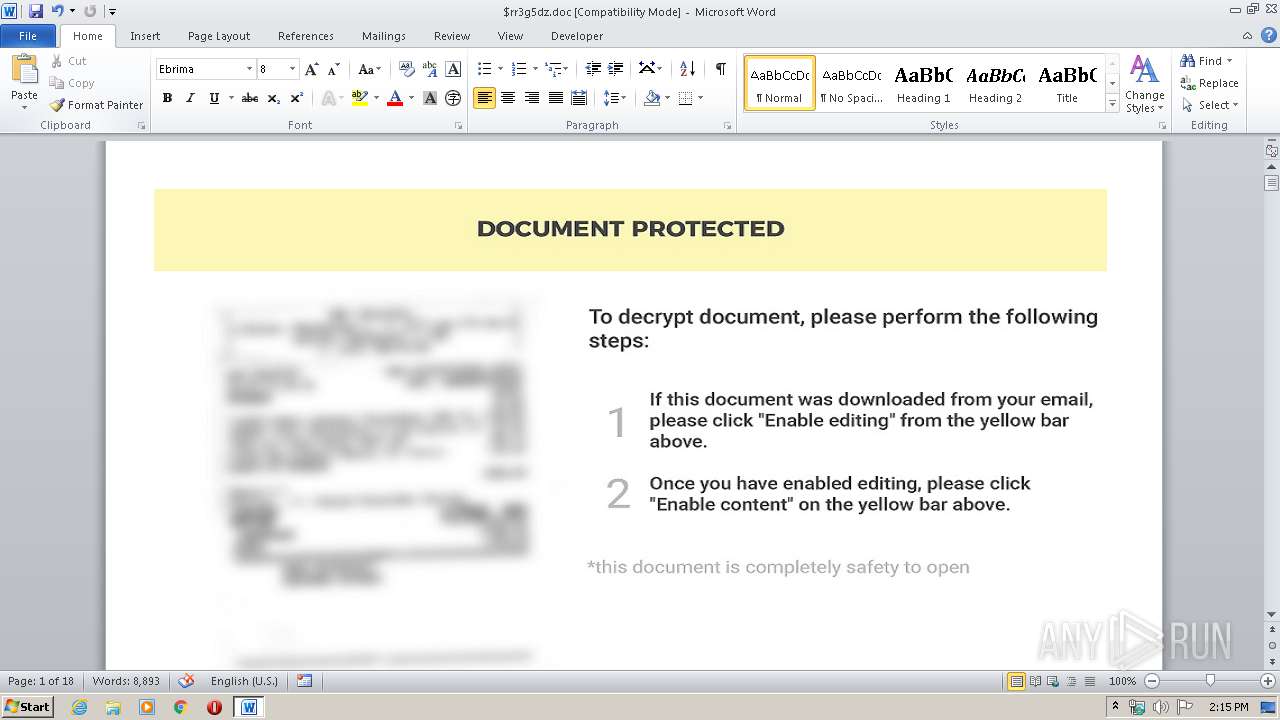Click the Find binoculars icon
This screenshot has height=720, width=1280.
(1188, 61)
